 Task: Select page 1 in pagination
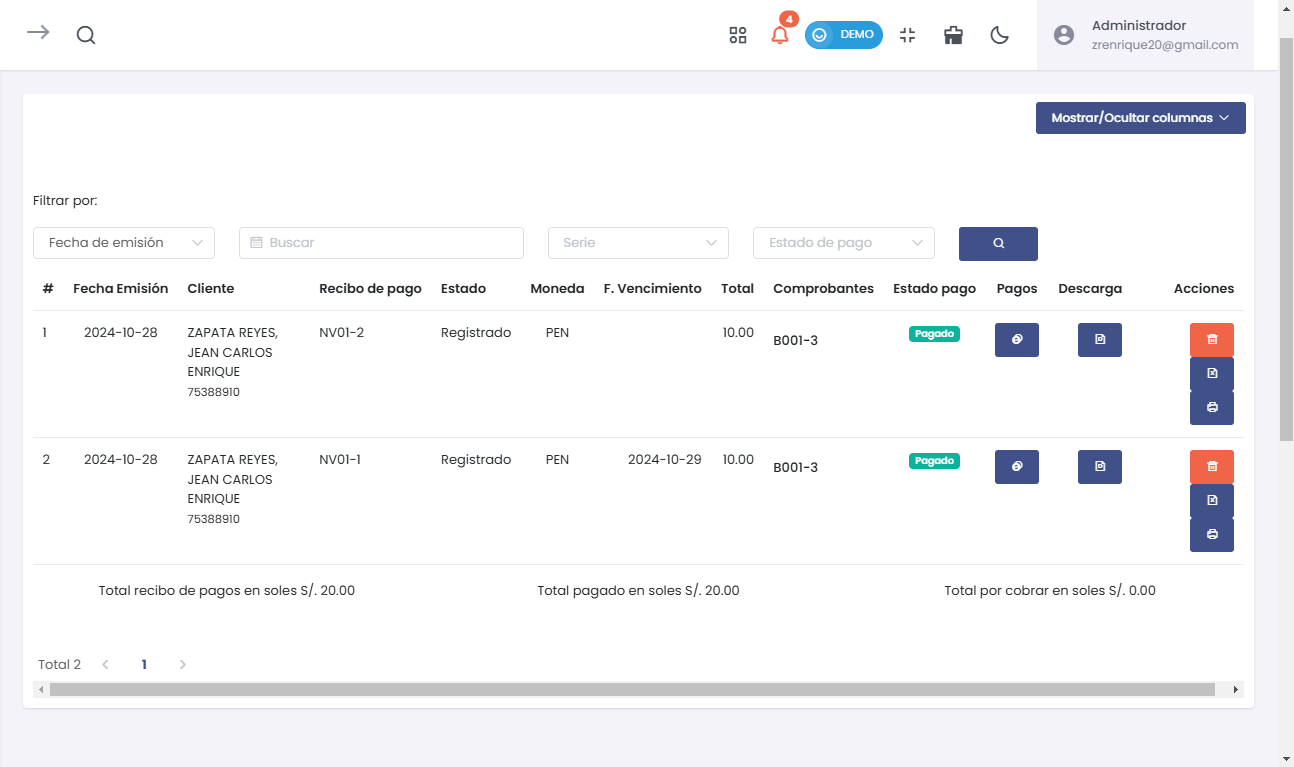point(144,664)
